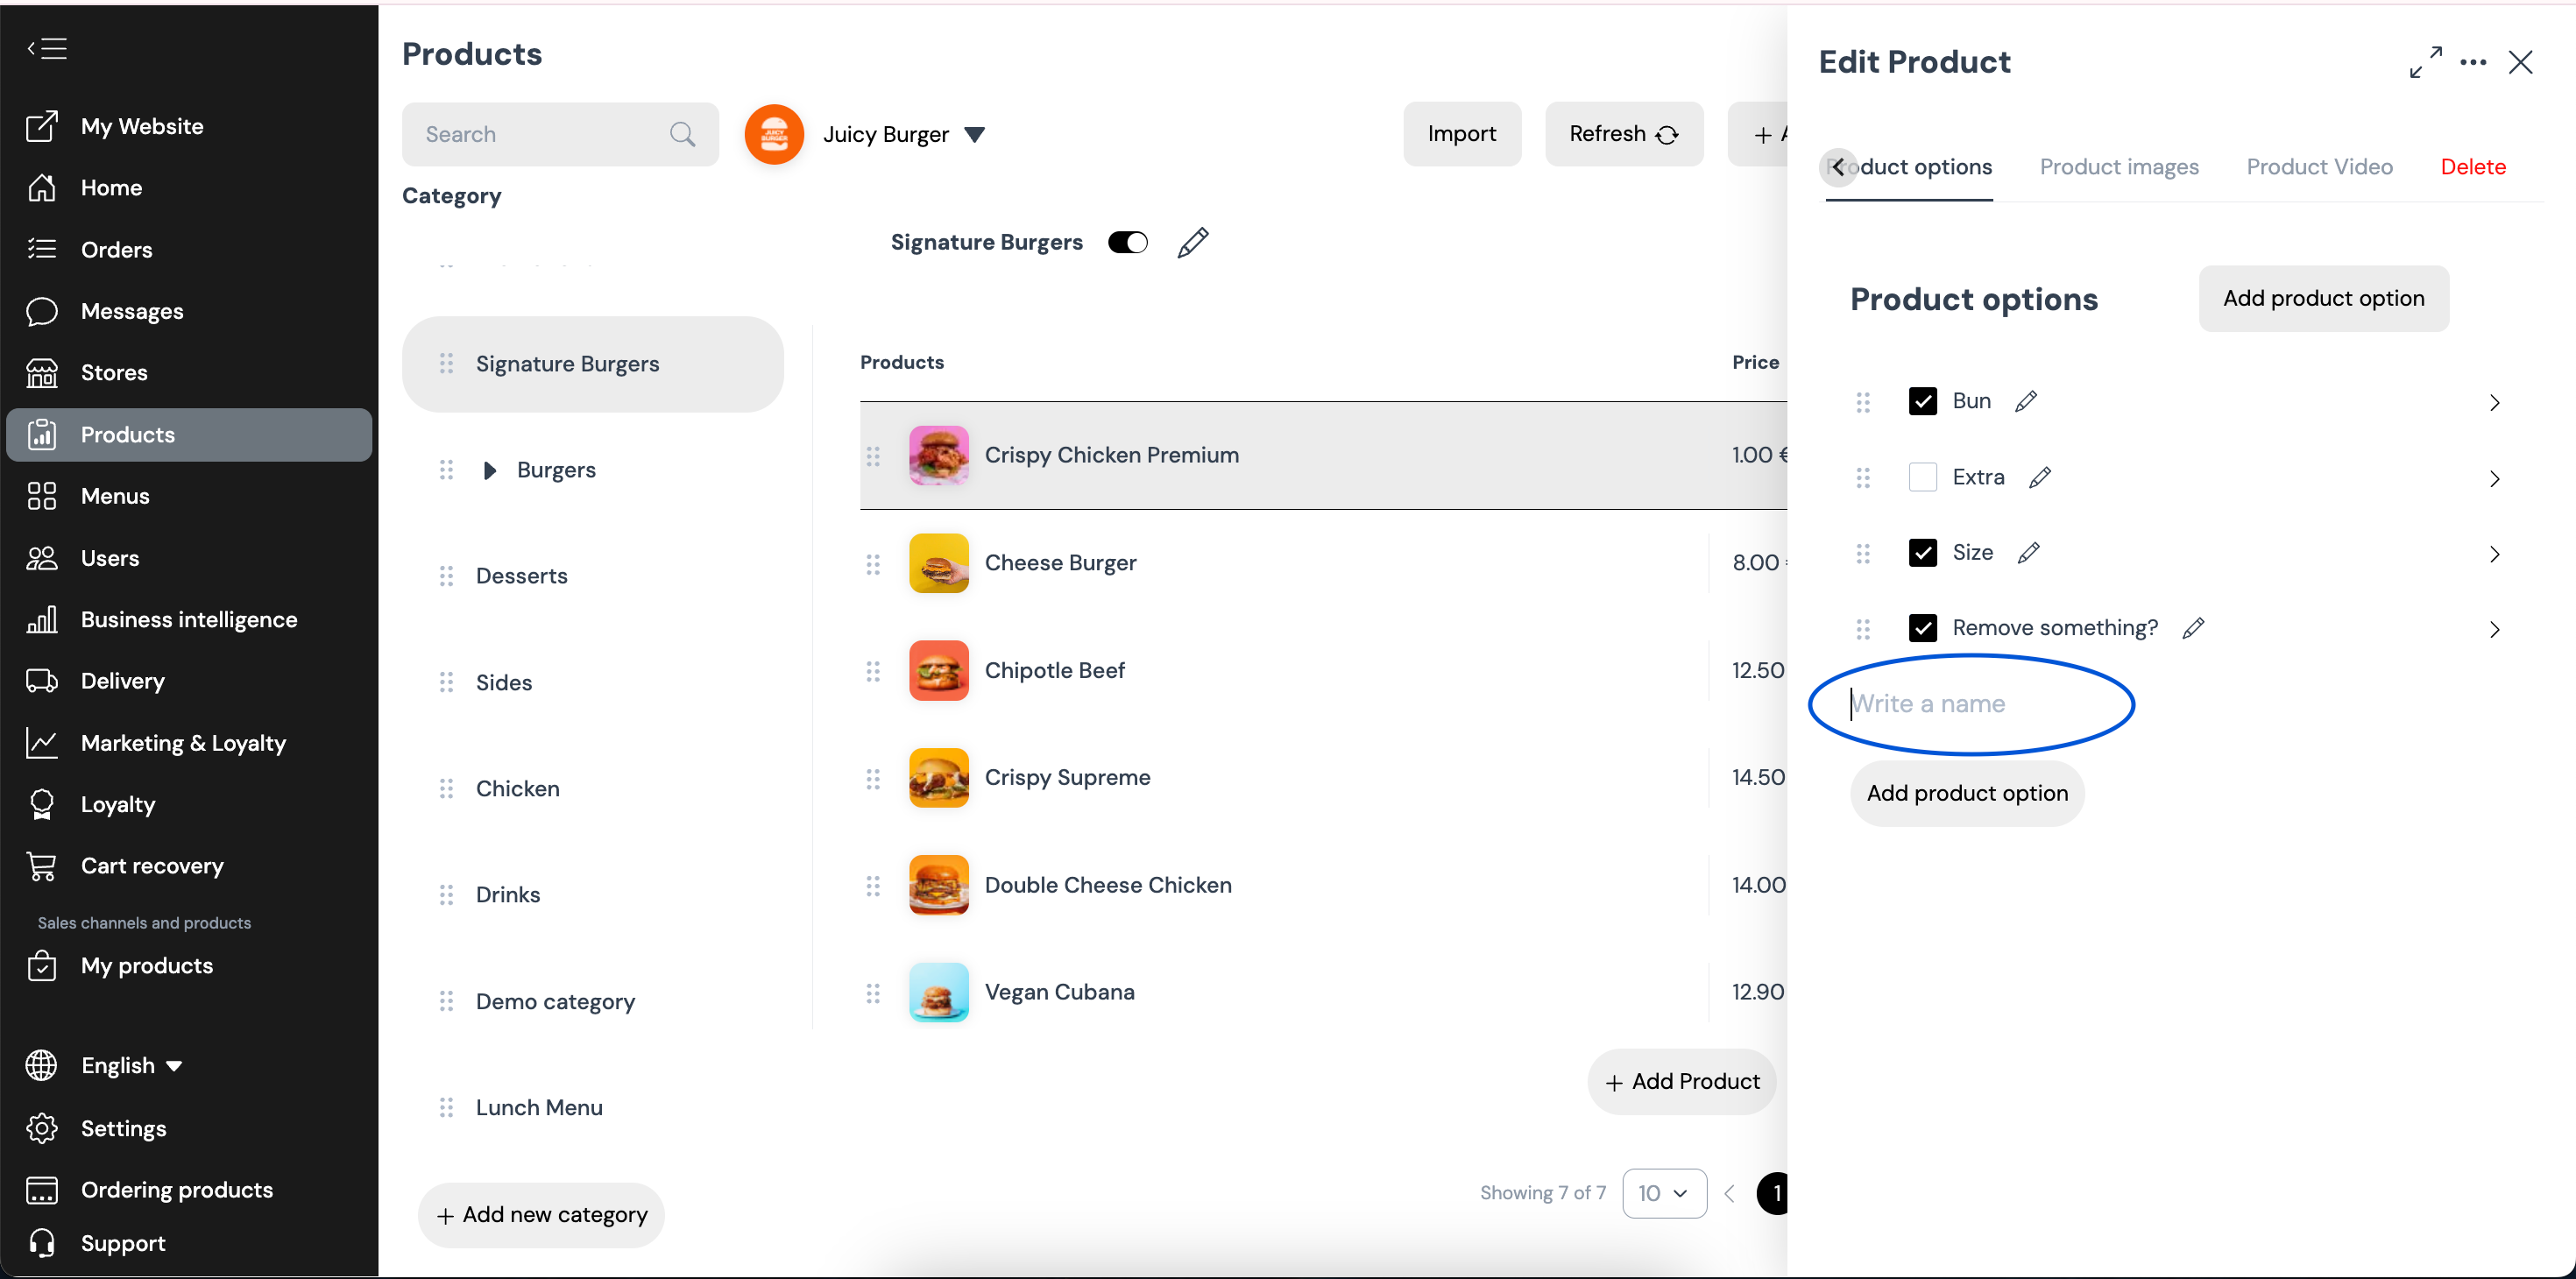Open the page size 10 dropdown
Viewport: 2576px width, 1279px height.
(1664, 1193)
